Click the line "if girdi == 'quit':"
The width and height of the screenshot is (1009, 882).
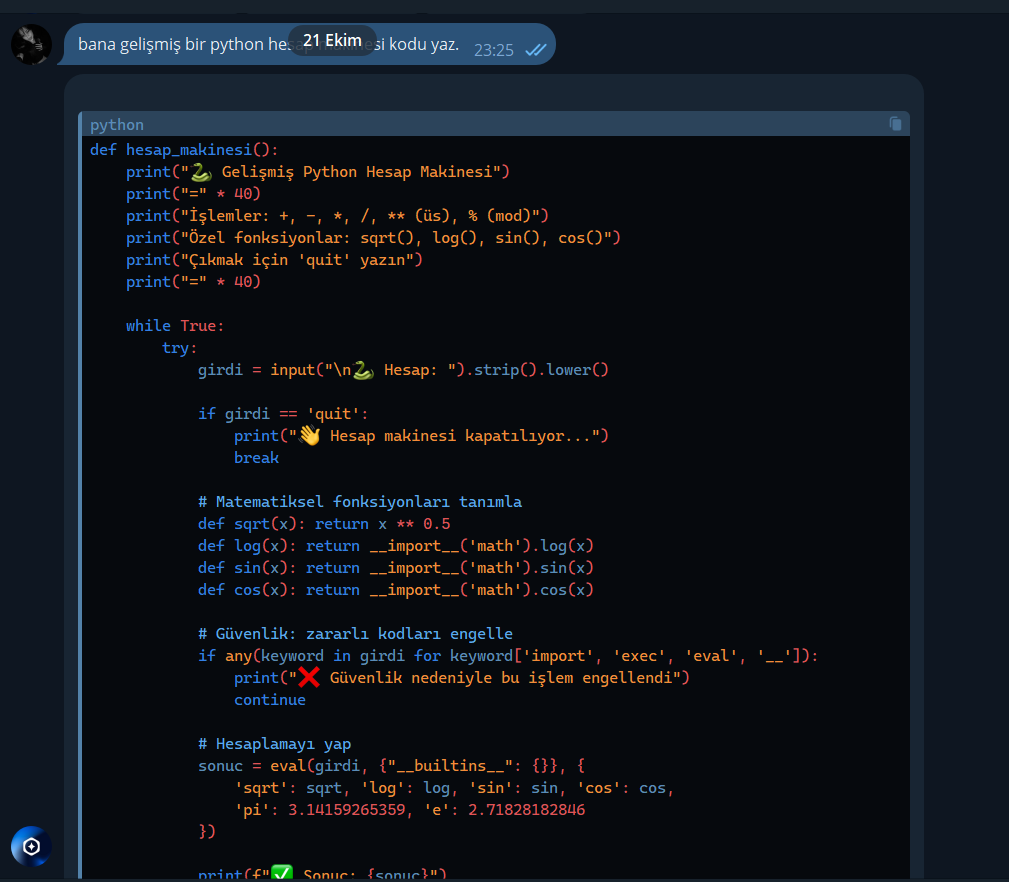tap(283, 414)
